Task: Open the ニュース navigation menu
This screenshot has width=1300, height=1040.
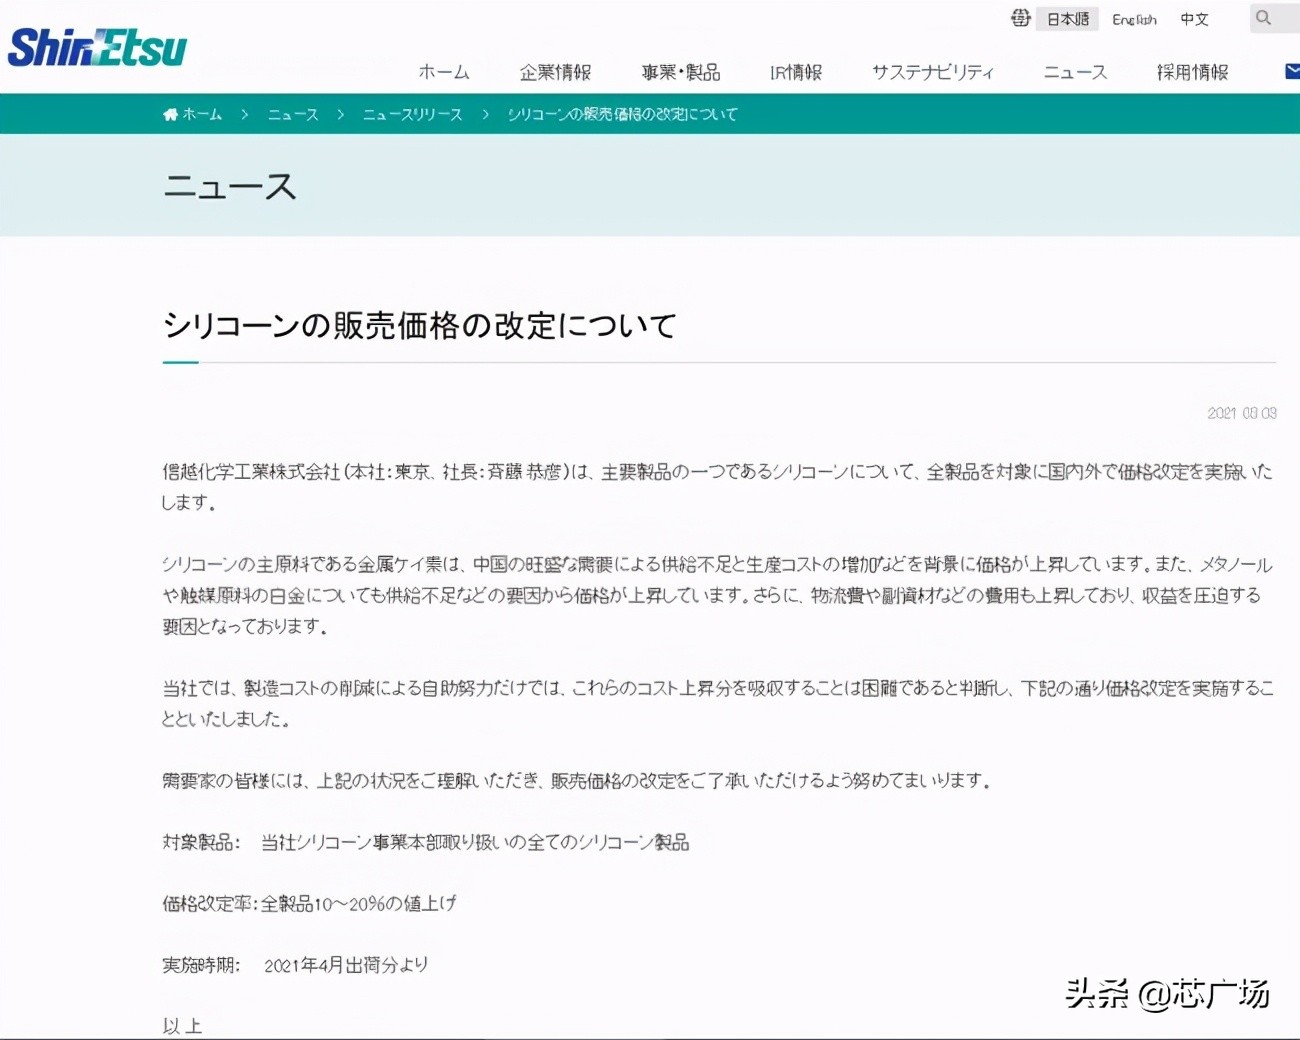Action: (x=1074, y=71)
